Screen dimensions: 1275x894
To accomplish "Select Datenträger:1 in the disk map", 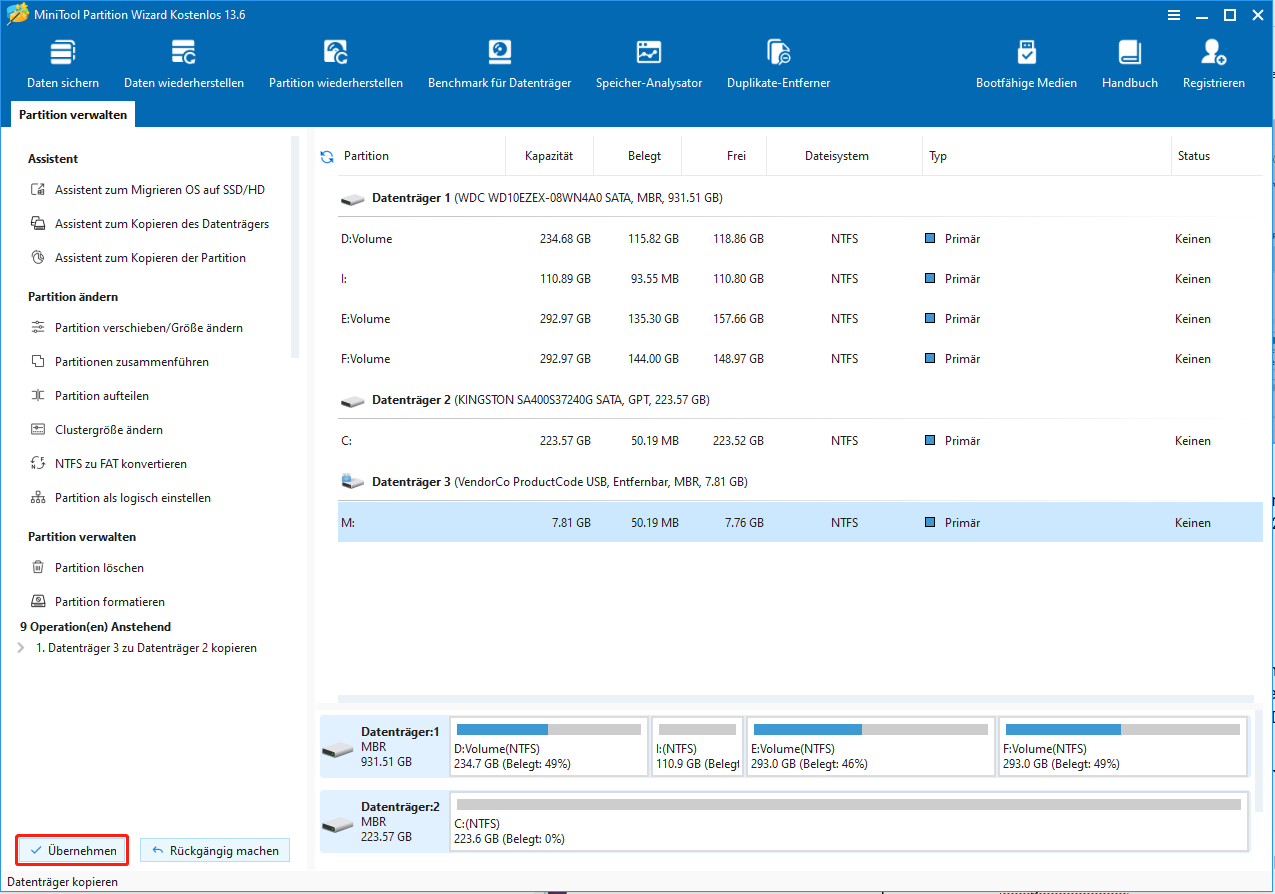I will click(384, 746).
